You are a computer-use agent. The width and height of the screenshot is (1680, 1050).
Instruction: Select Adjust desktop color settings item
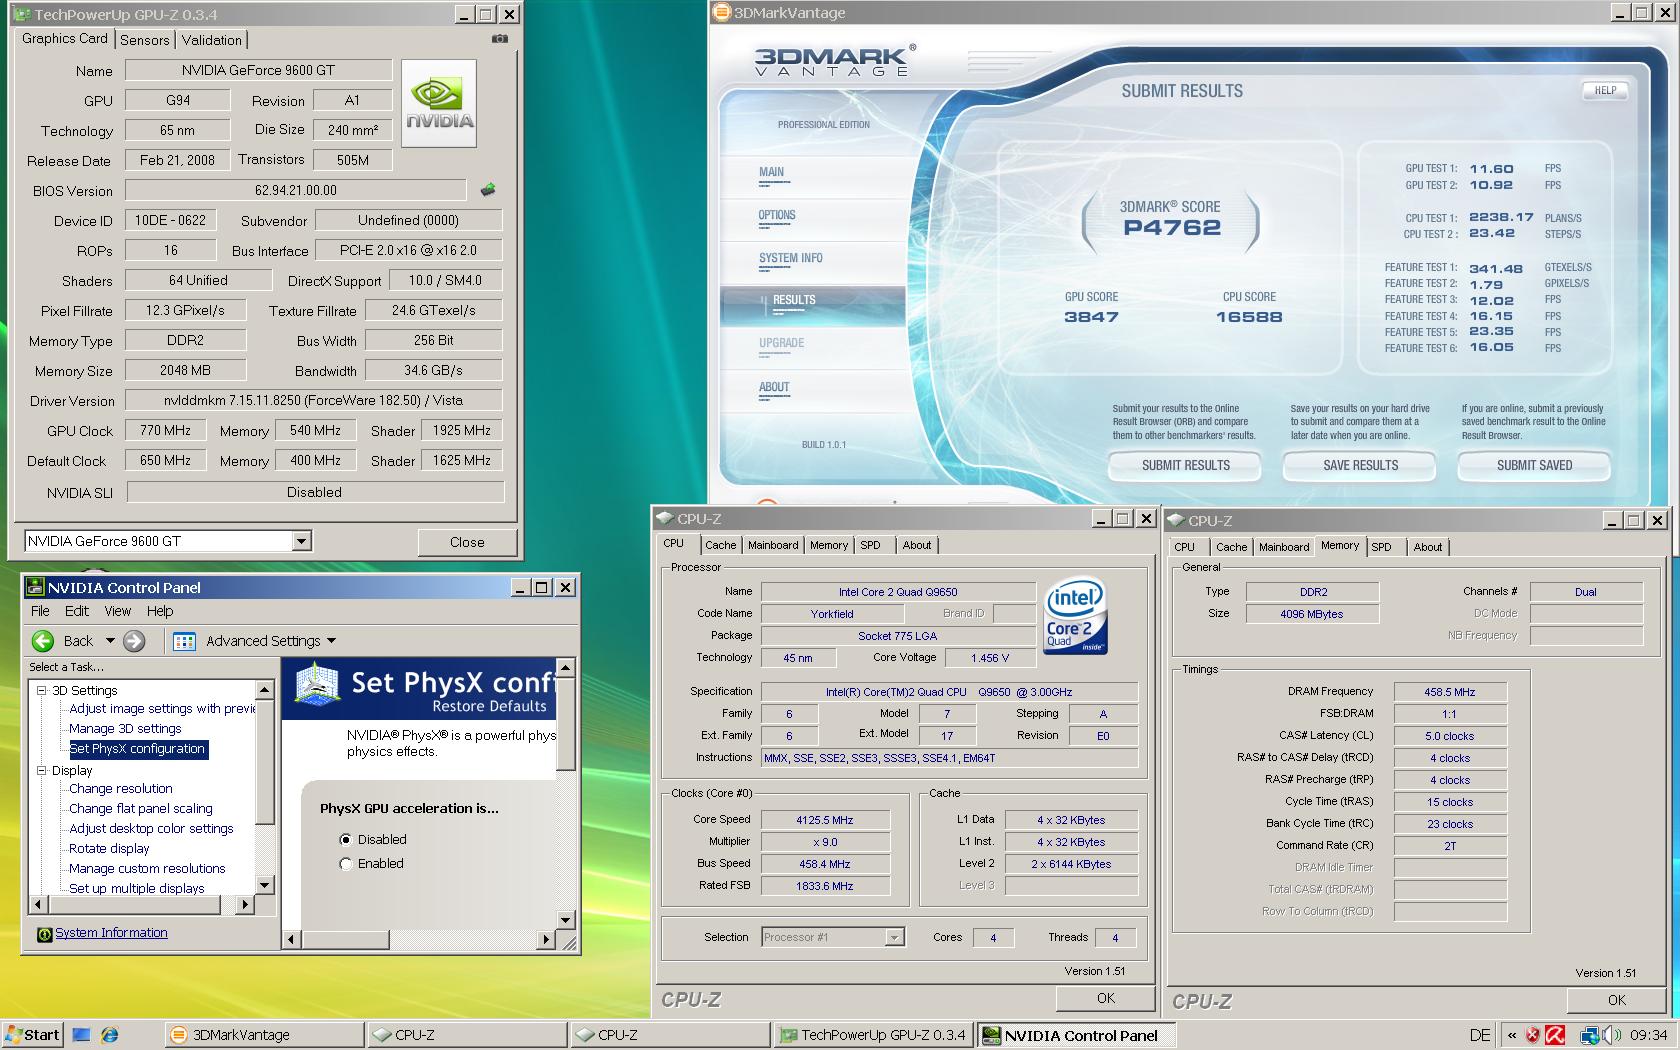click(151, 829)
